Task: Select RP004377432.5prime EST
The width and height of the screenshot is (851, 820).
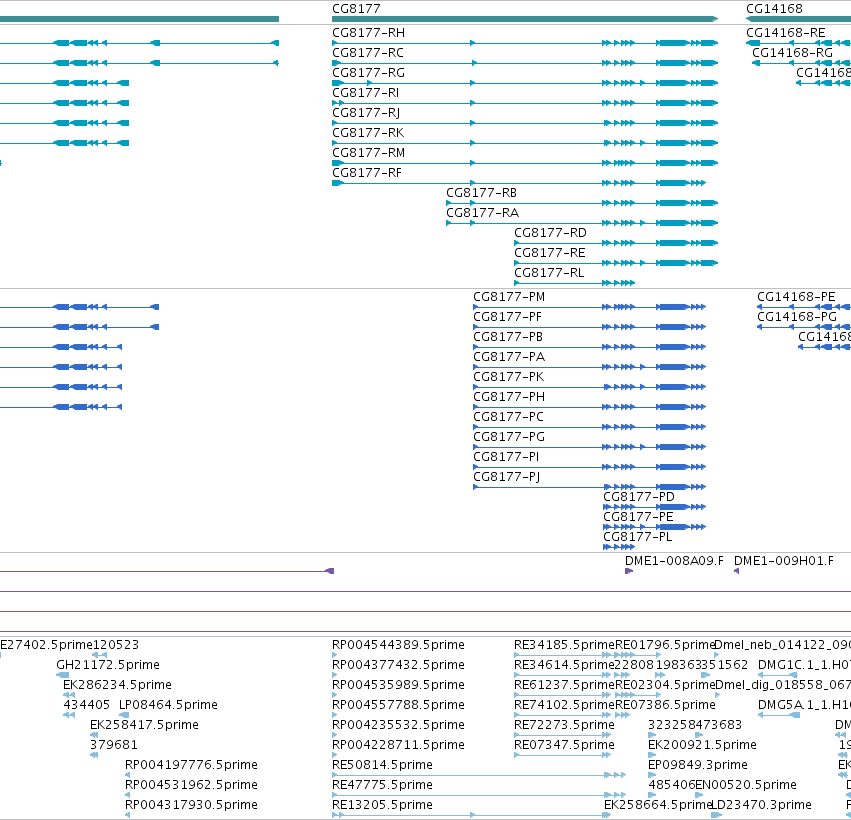Action: [398, 665]
